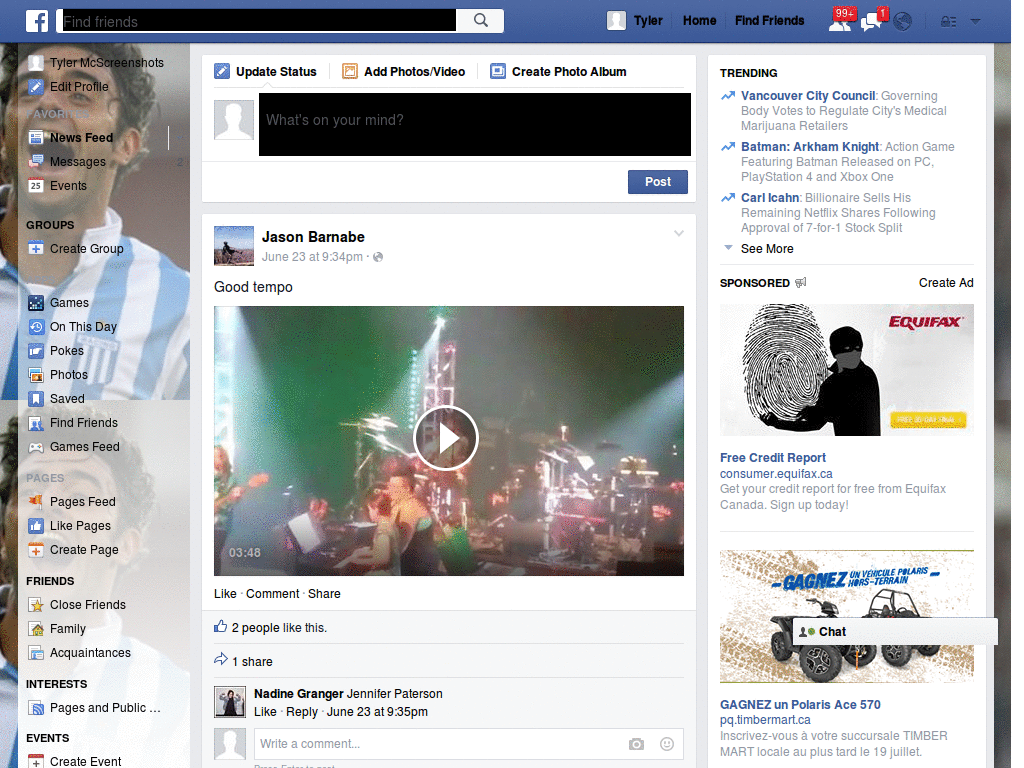The width and height of the screenshot is (1024, 768).
Task: Click the blue Post button
Action: 658,182
